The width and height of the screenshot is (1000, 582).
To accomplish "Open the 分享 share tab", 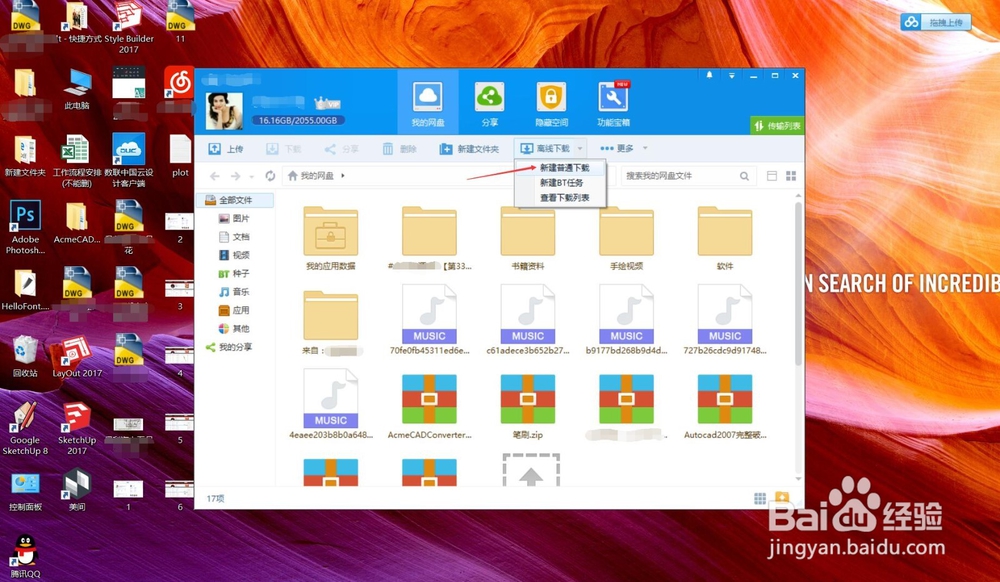I will coord(489,103).
